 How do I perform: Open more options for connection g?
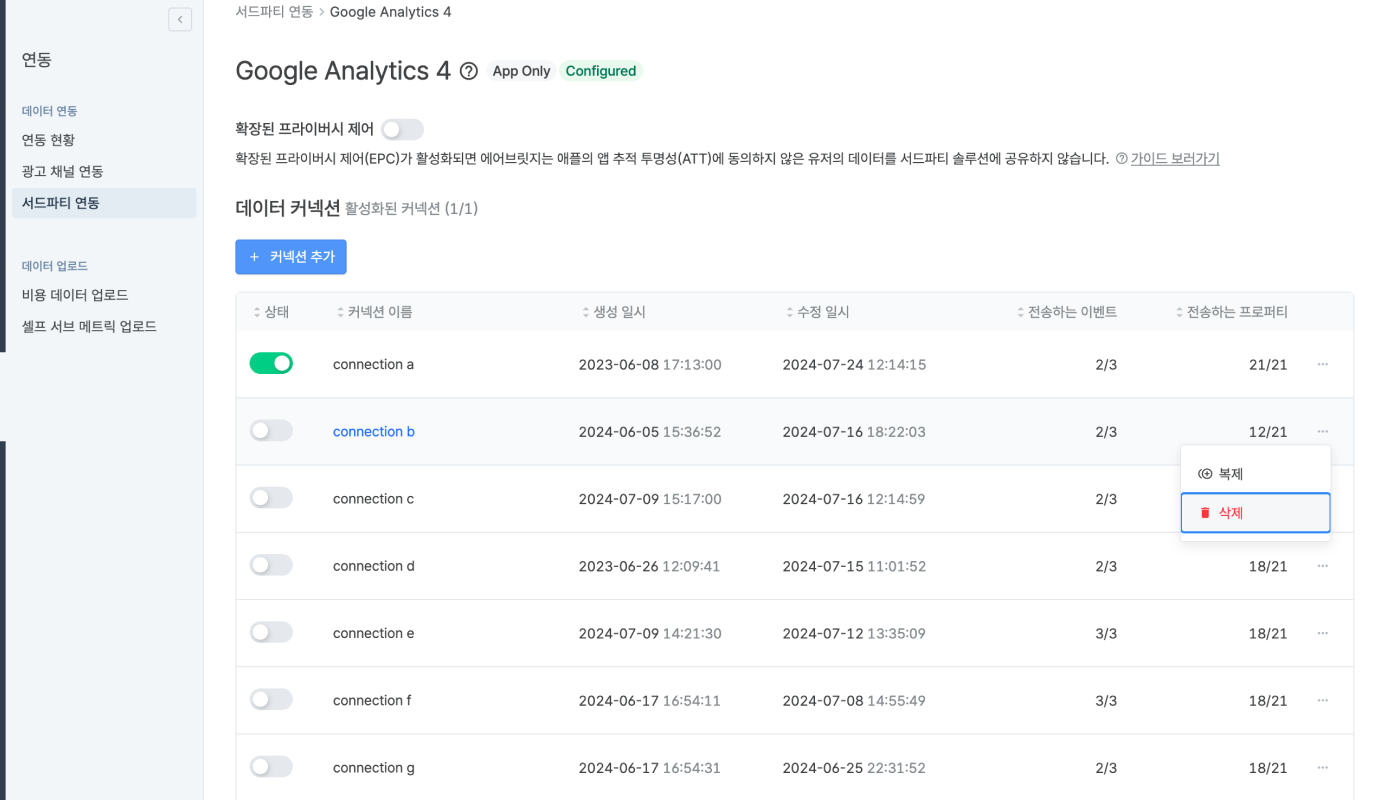click(x=1323, y=767)
